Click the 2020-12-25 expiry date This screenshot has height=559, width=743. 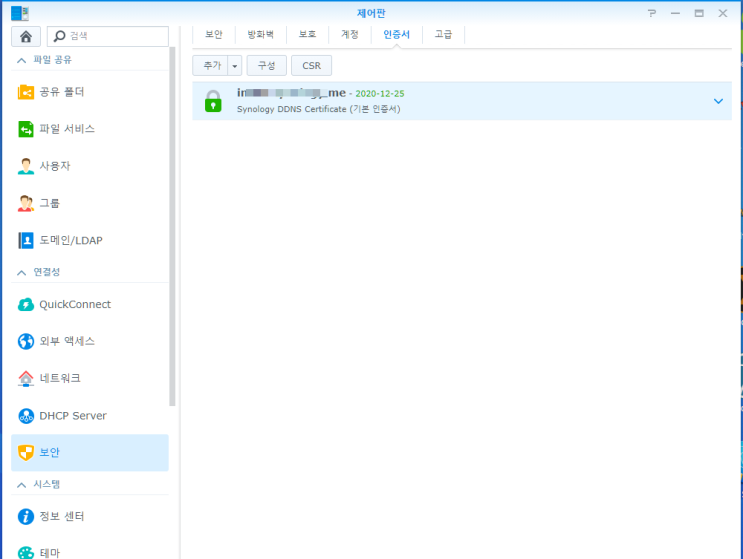point(380,94)
